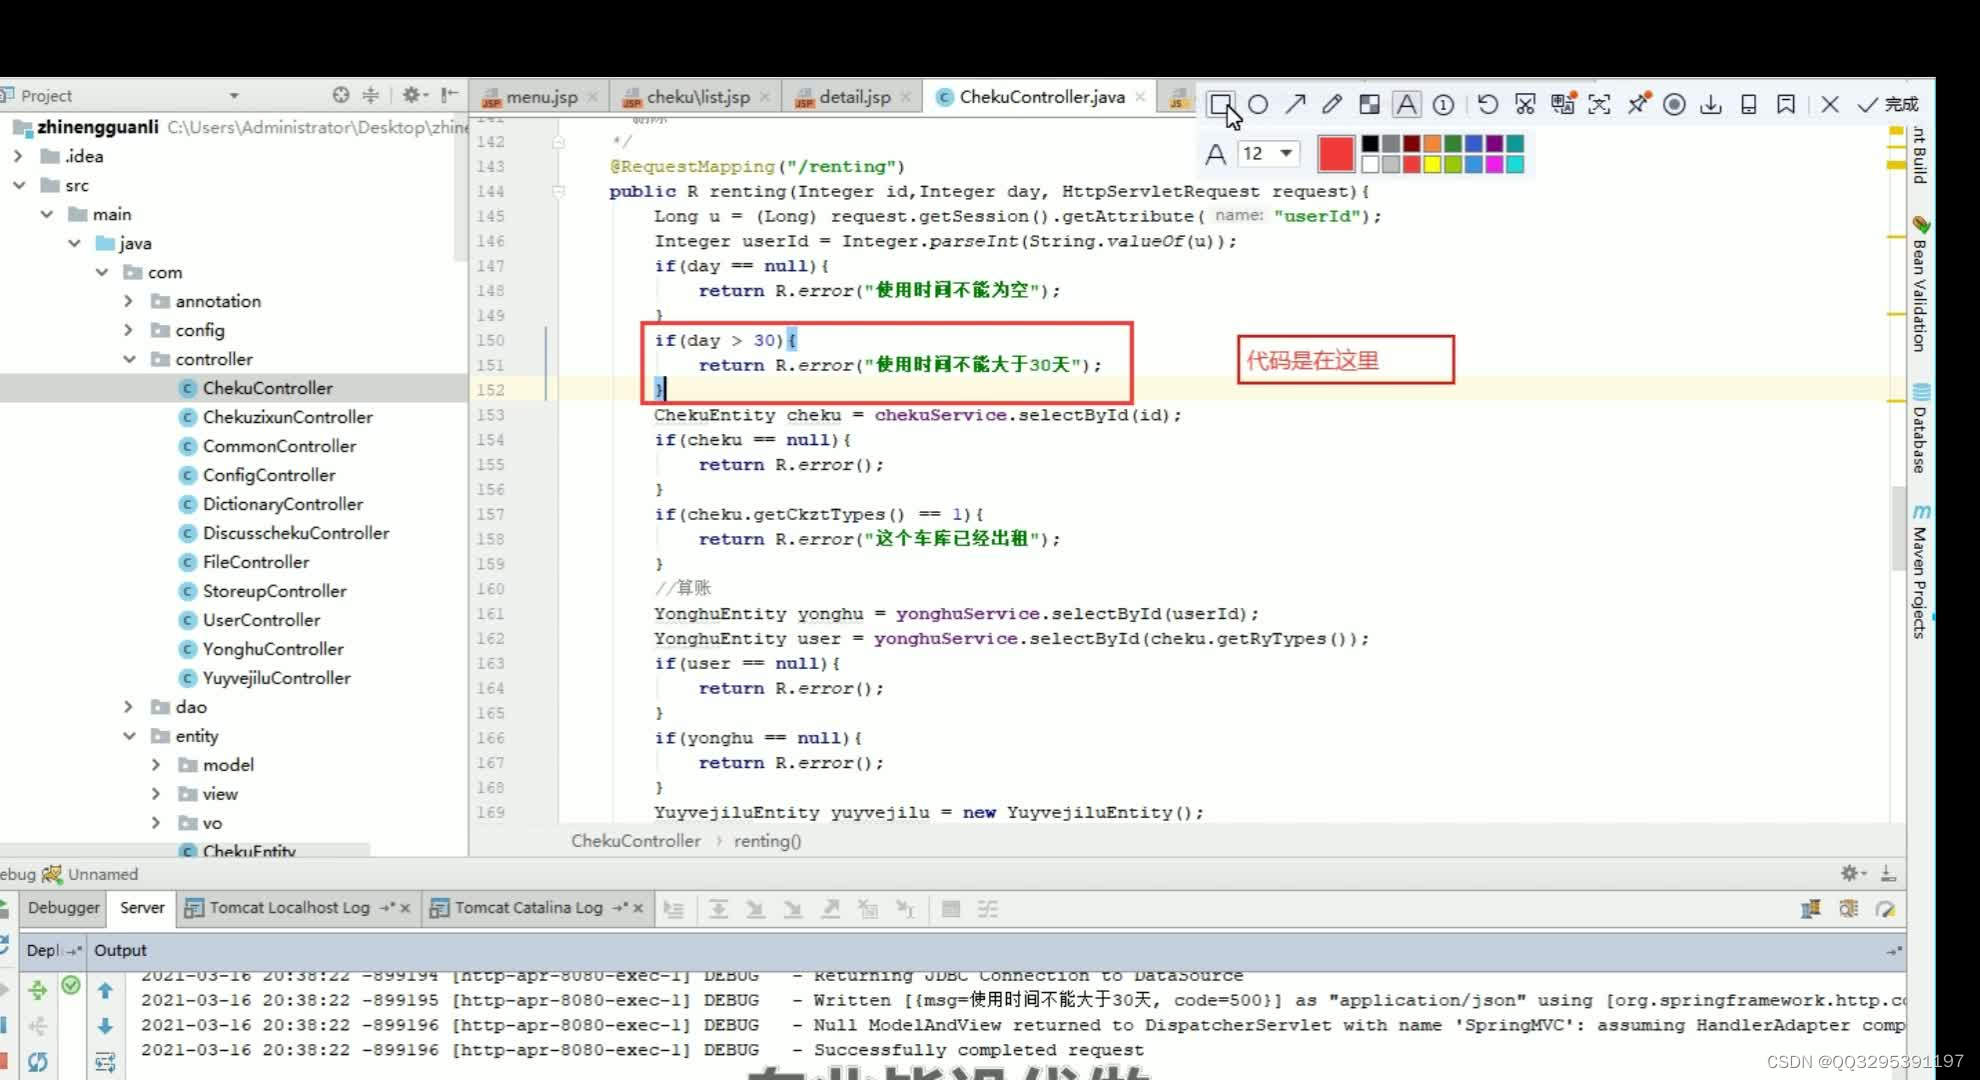This screenshot has height=1080, width=1980.
Task: Select the ellipse annotation tool
Action: pyautogui.click(x=1258, y=104)
